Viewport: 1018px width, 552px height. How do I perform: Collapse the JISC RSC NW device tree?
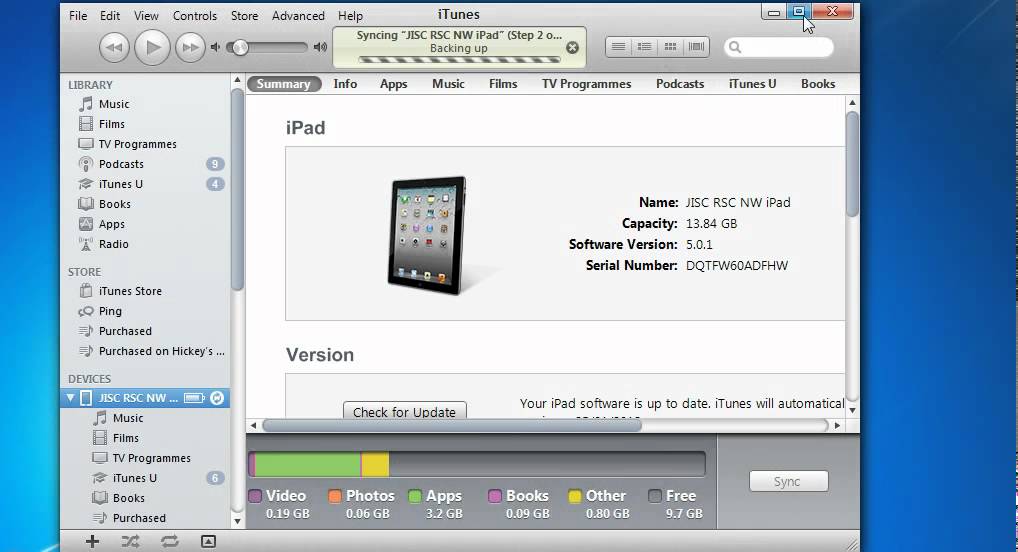71,397
